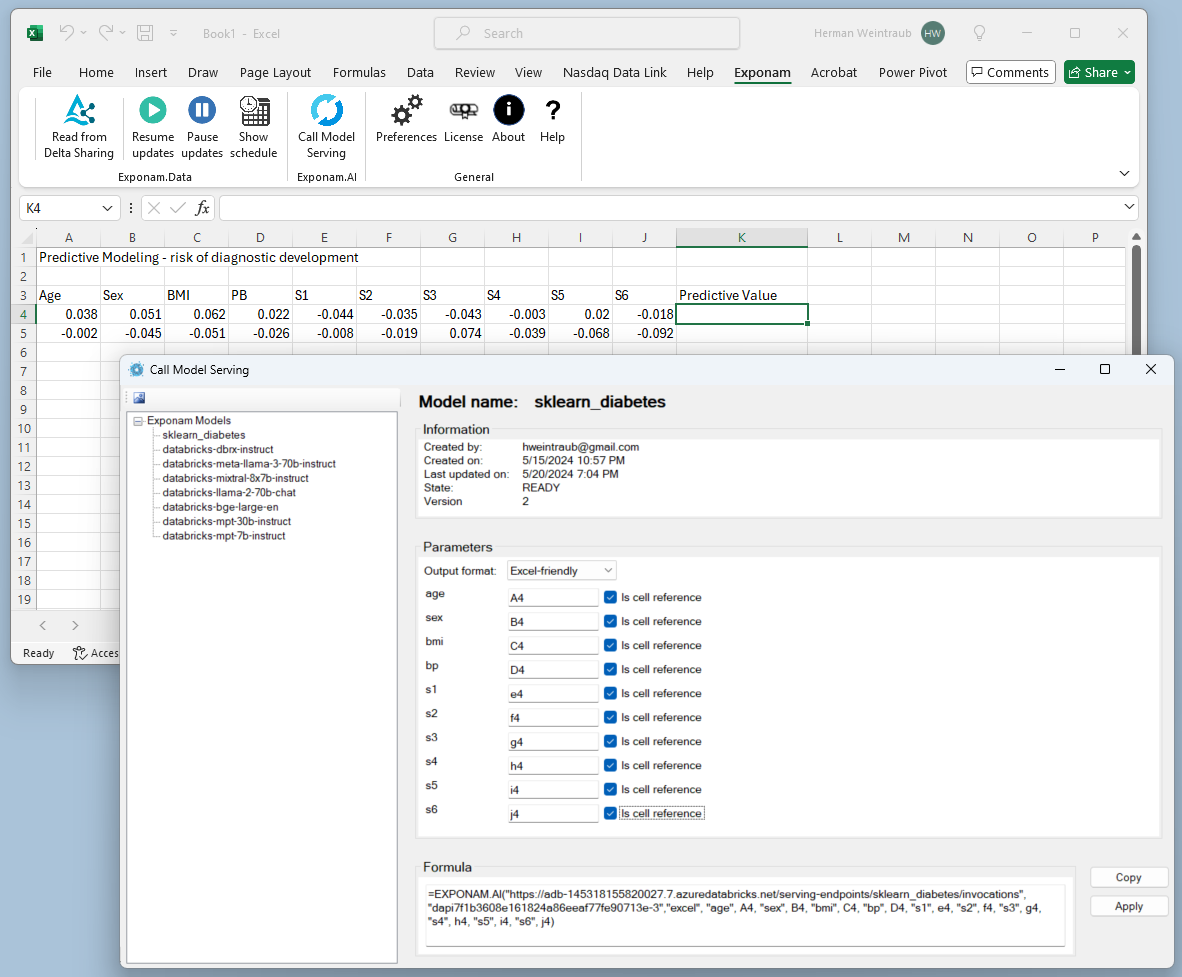Click the formula bar options dots
The image size is (1182, 977).
(x=130, y=208)
